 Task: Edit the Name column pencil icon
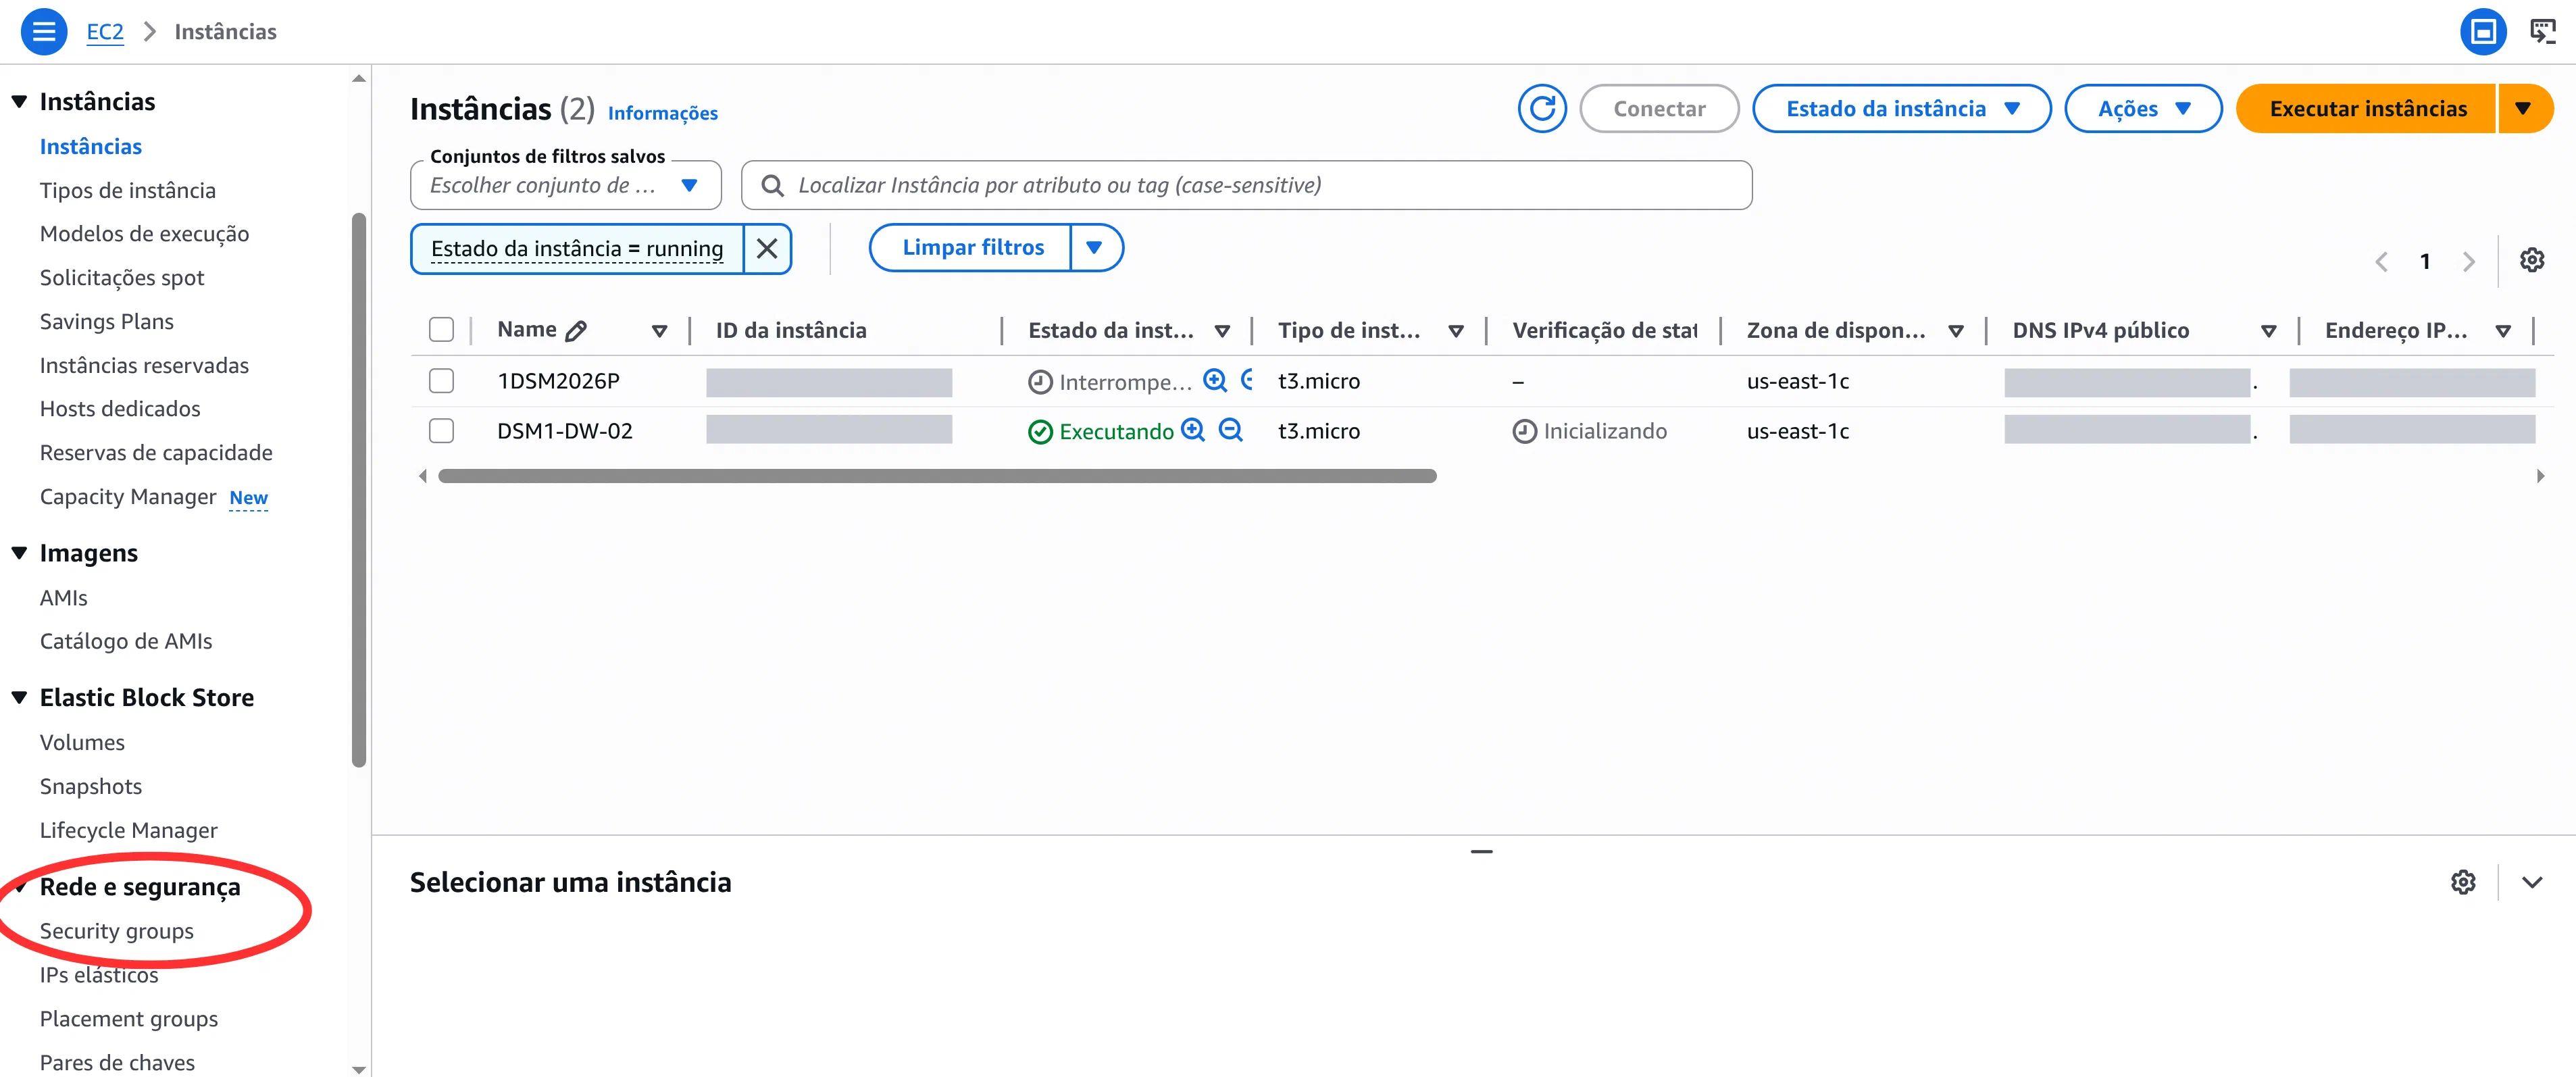pos(576,330)
